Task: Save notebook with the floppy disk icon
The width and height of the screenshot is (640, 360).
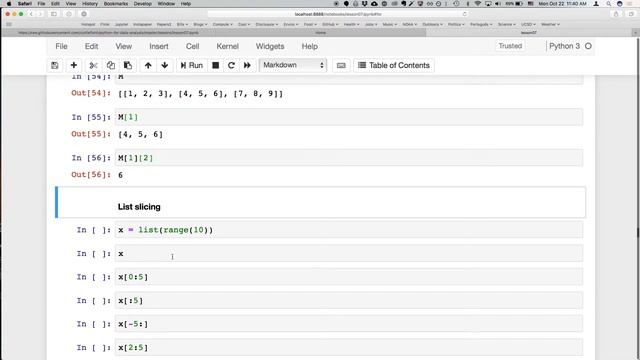Action: click(55, 65)
